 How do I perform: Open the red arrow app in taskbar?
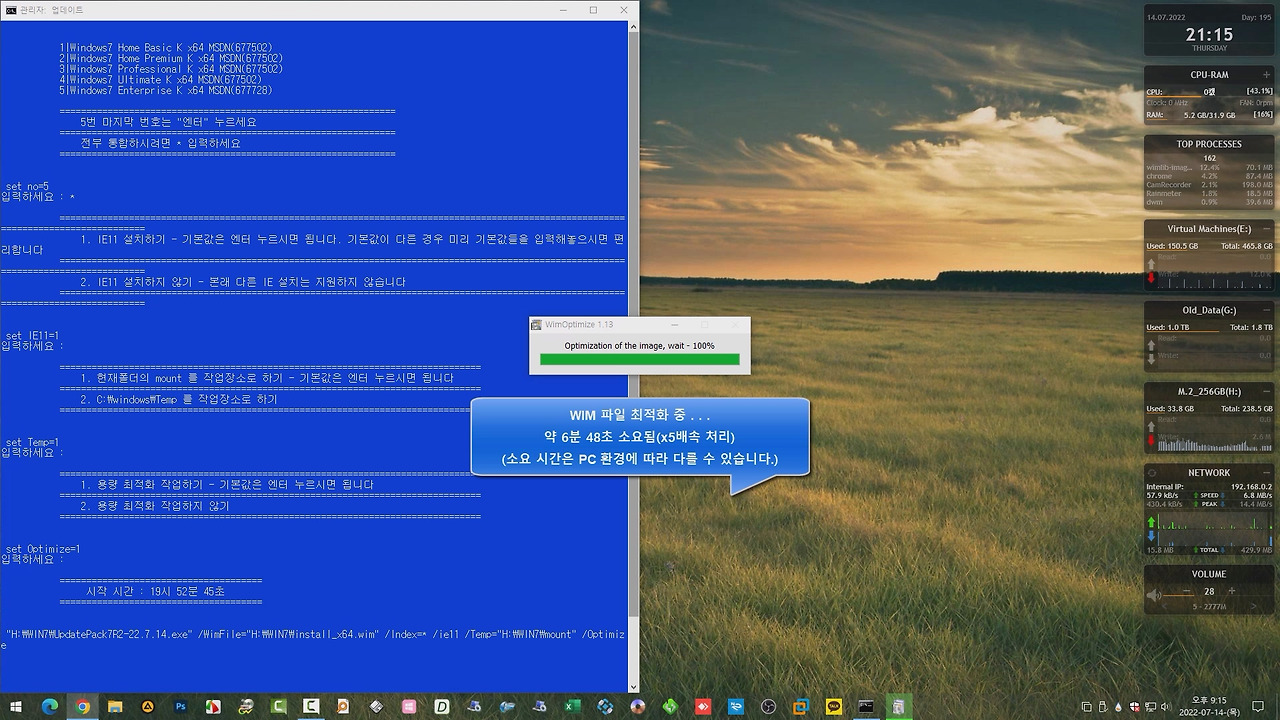[703, 707]
